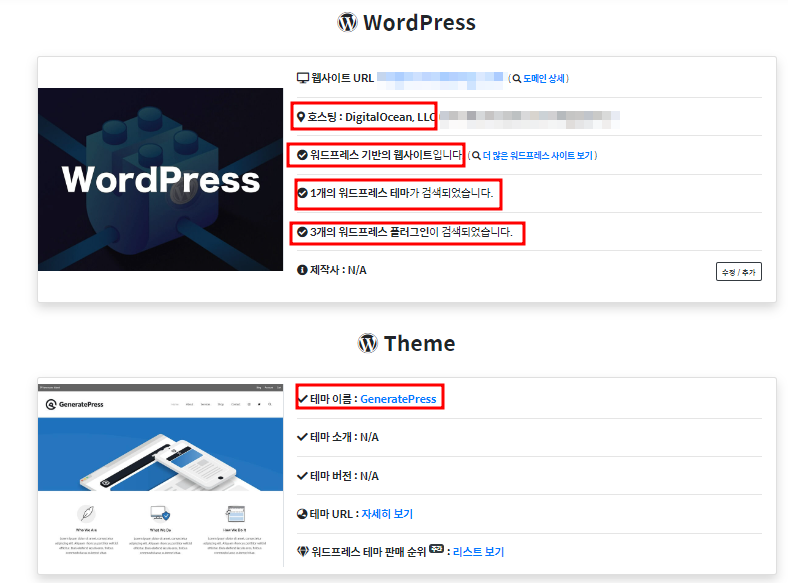Click the blurred website URL value
The image size is (788, 583).
(440, 80)
